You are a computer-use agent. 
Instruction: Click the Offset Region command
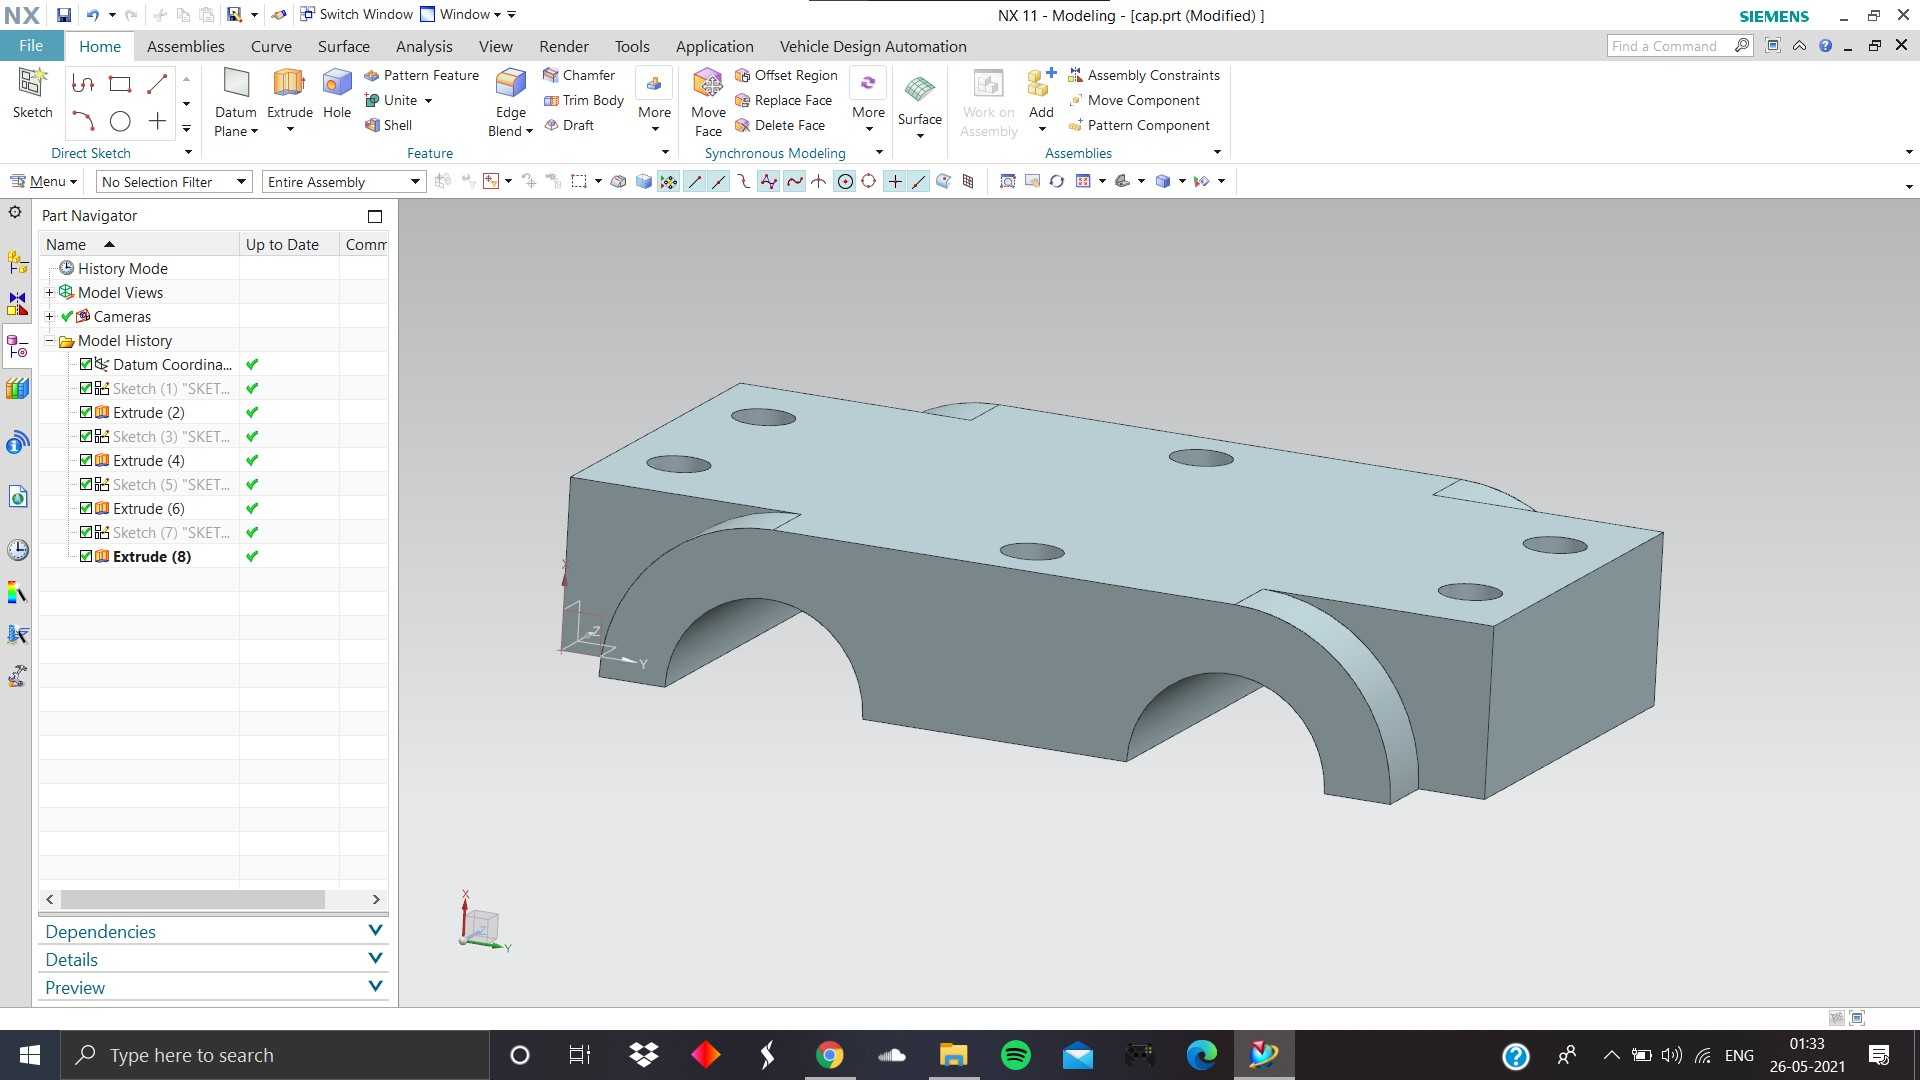[786, 75]
